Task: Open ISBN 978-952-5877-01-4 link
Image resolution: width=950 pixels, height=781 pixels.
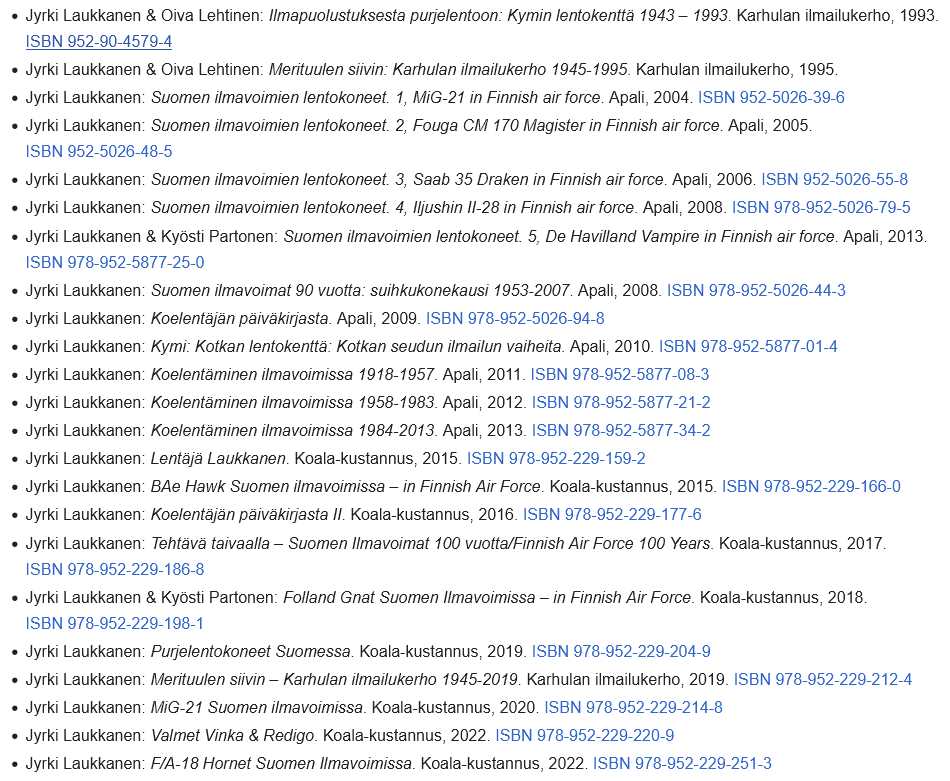Action: coord(748,347)
